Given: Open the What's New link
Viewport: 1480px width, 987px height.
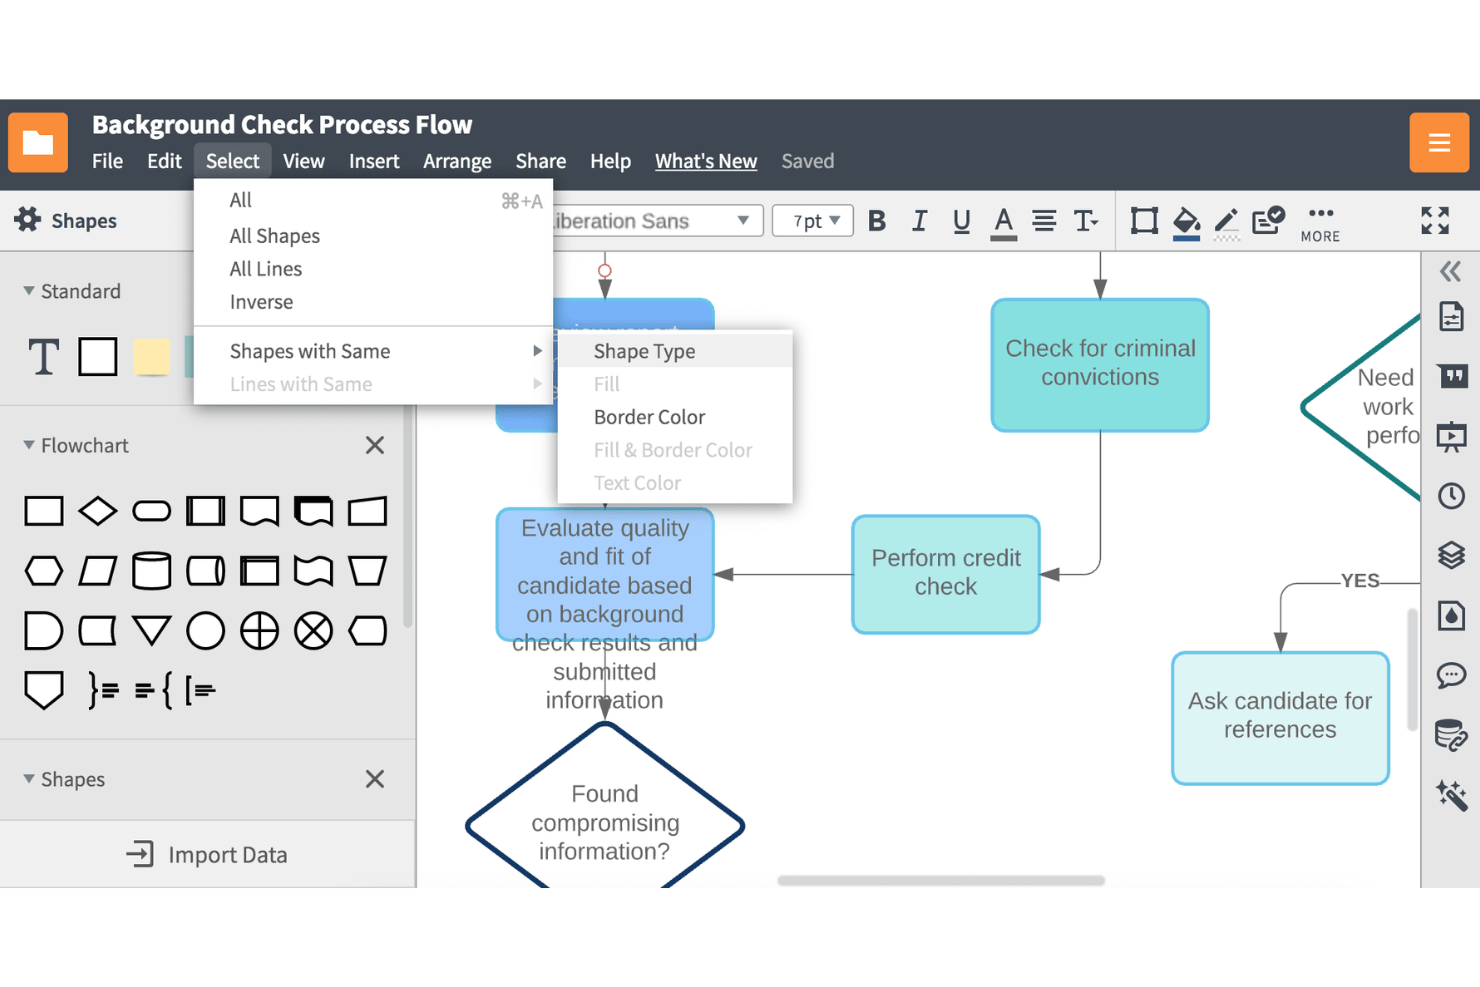Looking at the screenshot, I should 706,161.
